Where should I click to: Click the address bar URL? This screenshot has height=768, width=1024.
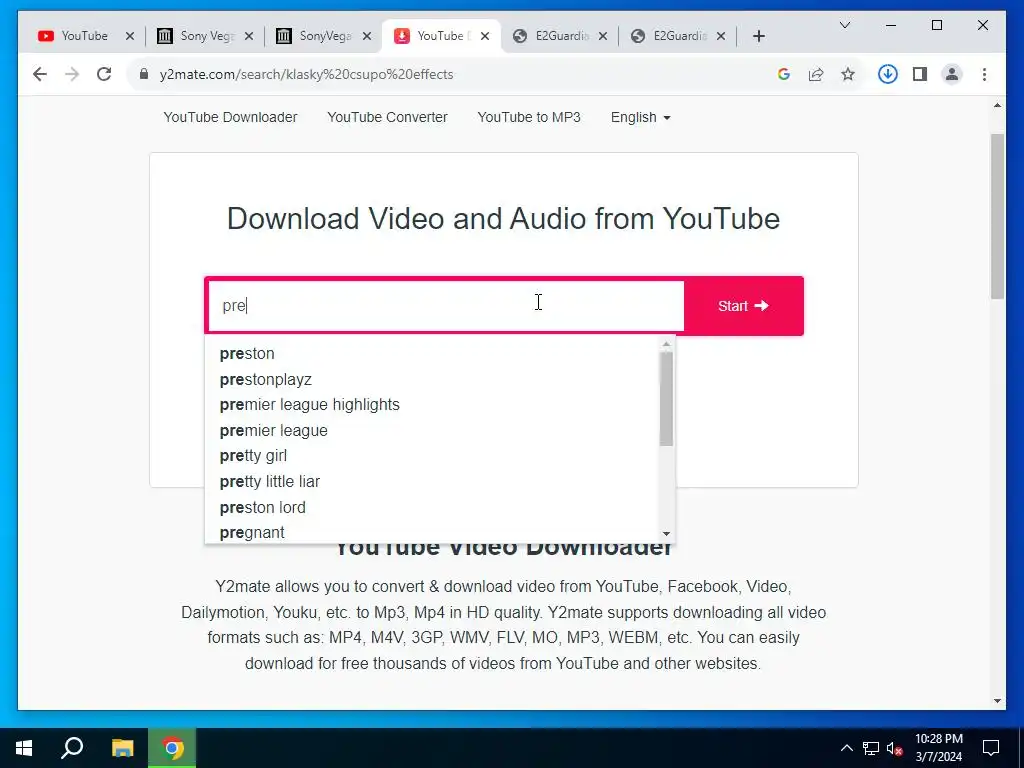point(306,74)
